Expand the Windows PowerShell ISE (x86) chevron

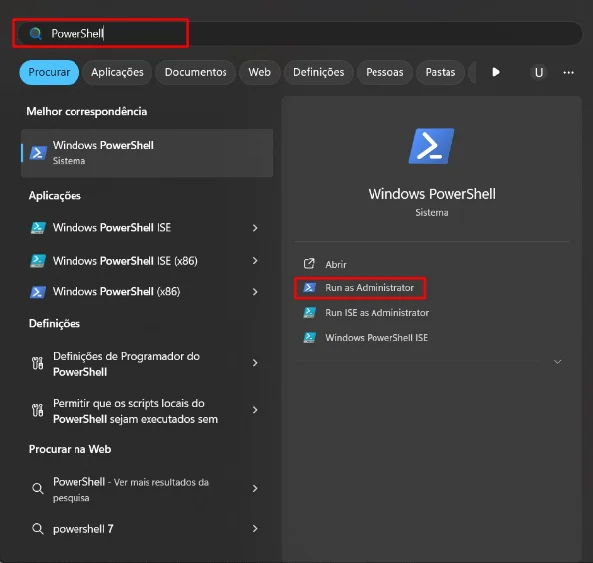click(x=255, y=261)
